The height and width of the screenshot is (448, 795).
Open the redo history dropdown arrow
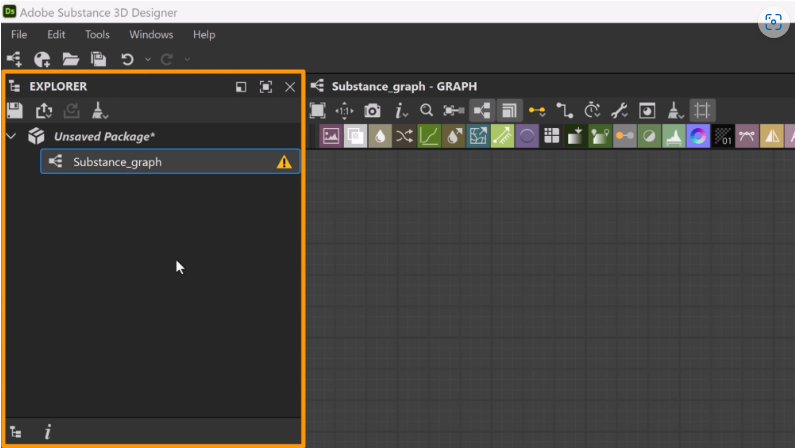pos(187,60)
